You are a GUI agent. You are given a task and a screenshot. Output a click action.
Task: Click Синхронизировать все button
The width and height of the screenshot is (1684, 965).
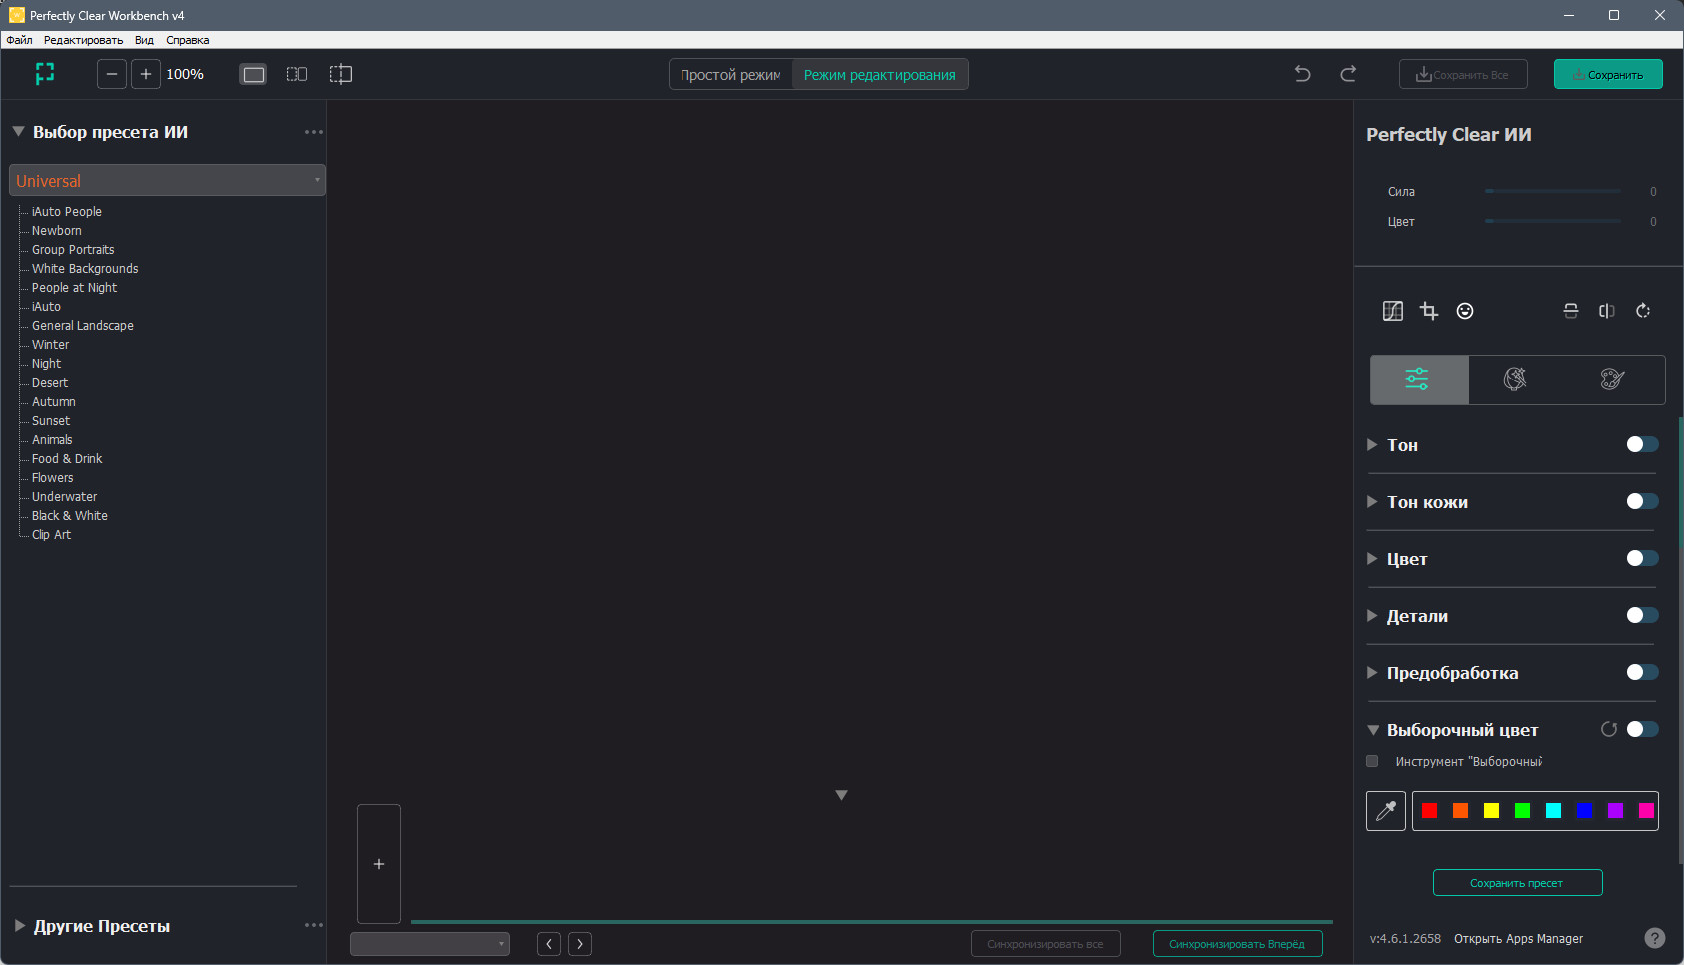(x=1045, y=944)
